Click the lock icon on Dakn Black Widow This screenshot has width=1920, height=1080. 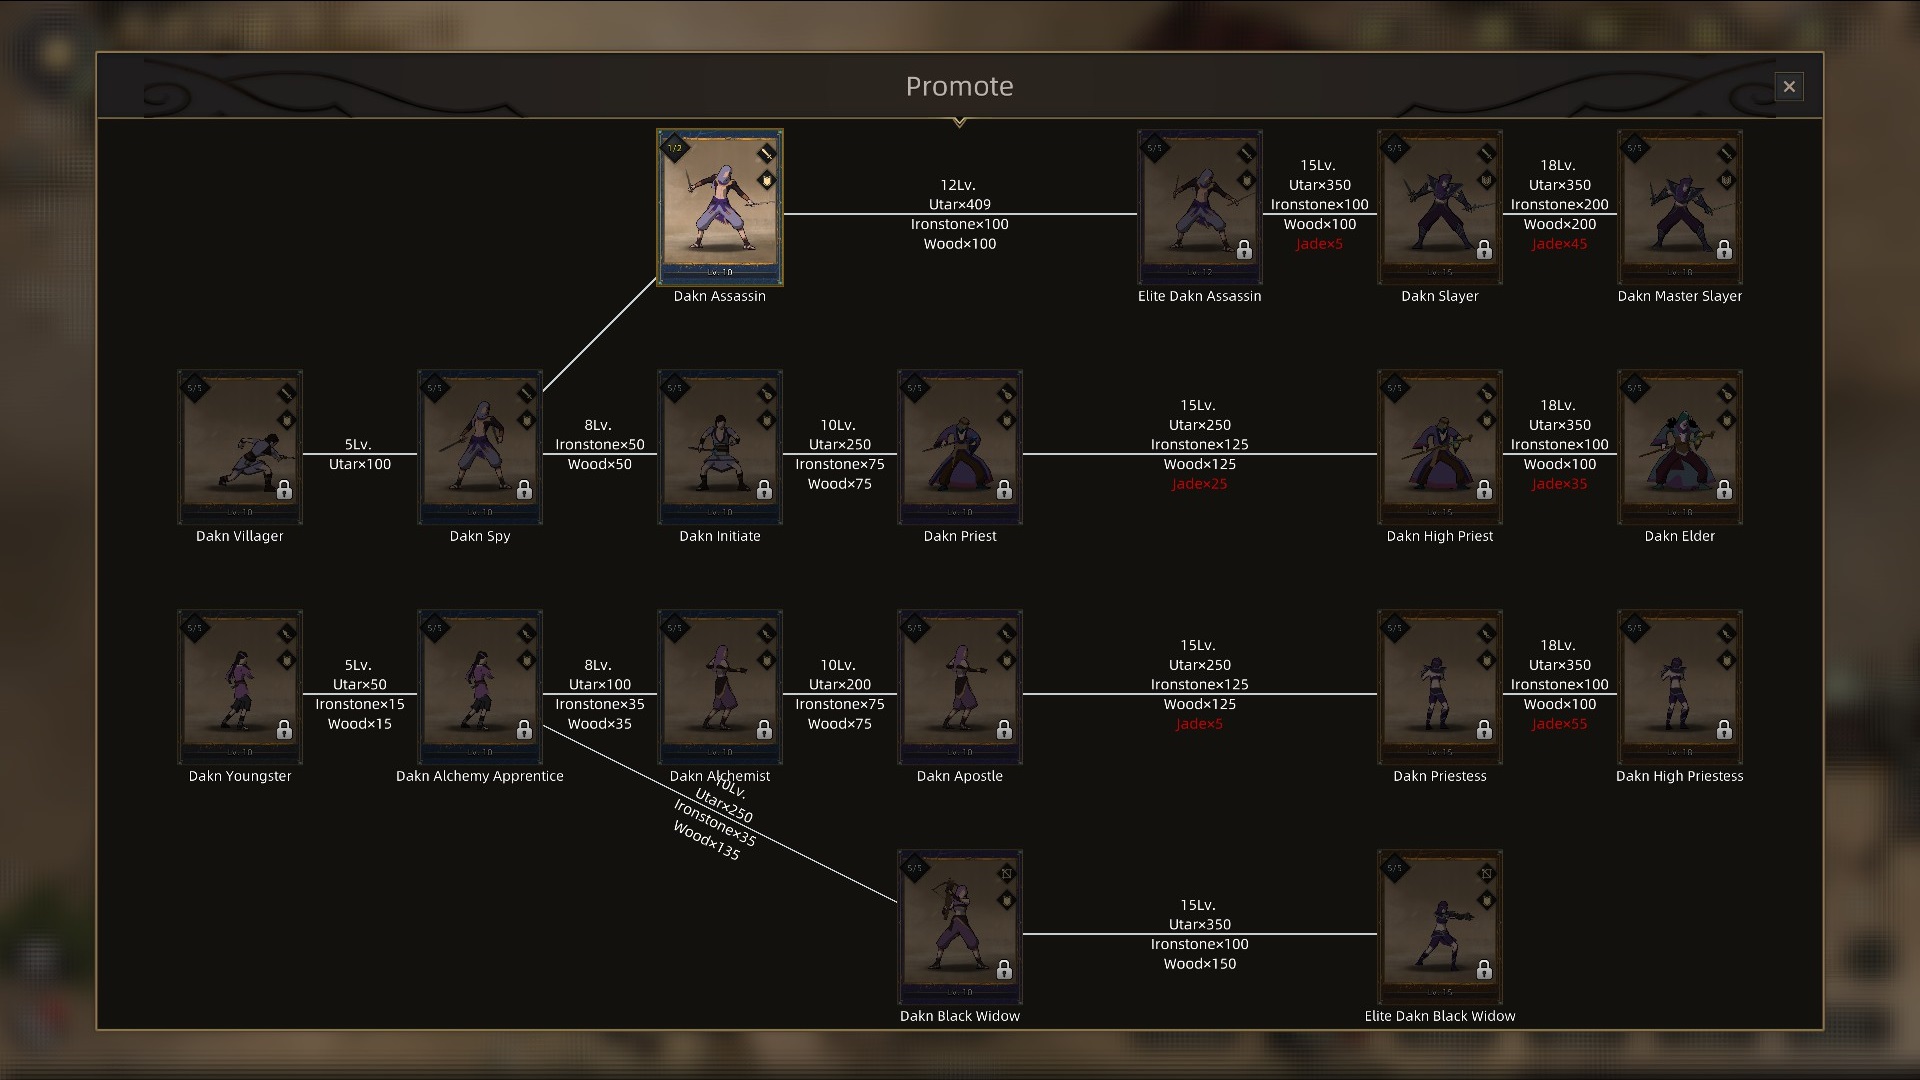pyautogui.click(x=1004, y=970)
